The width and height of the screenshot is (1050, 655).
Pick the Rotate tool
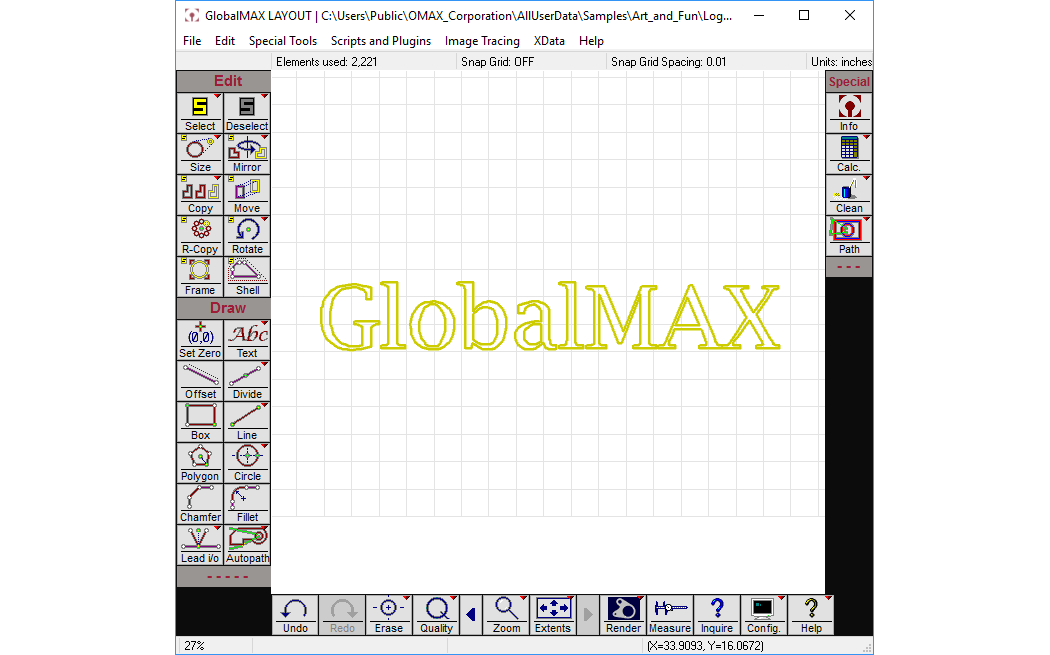coord(247,236)
